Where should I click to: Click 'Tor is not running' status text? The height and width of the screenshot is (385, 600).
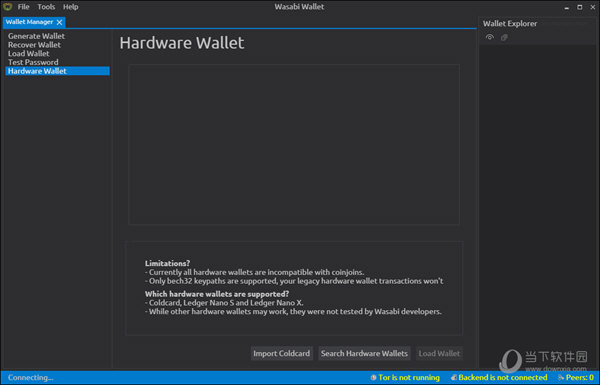click(x=409, y=378)
